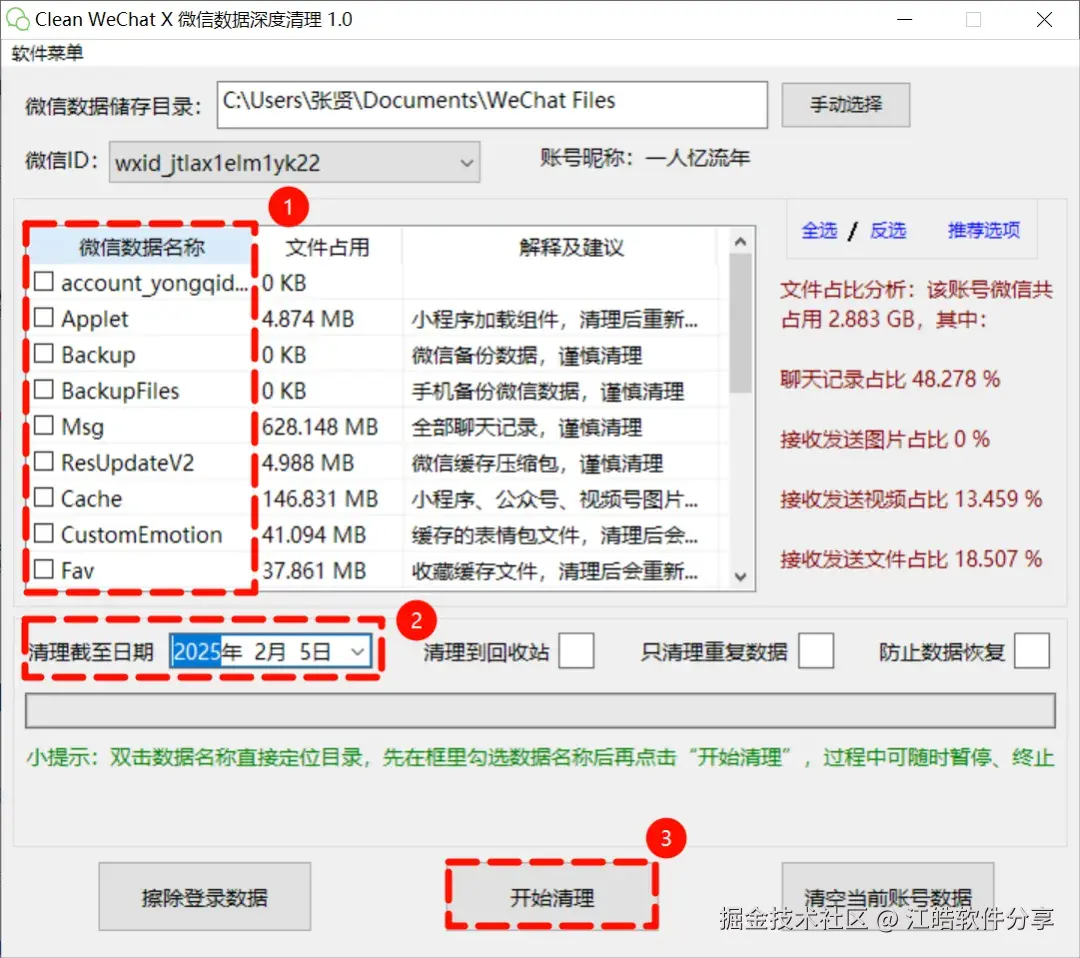This screenshot has height=958, width=1080.
Task: Enable the ResUpdateV2 checkbox
Action: point(44,461)
